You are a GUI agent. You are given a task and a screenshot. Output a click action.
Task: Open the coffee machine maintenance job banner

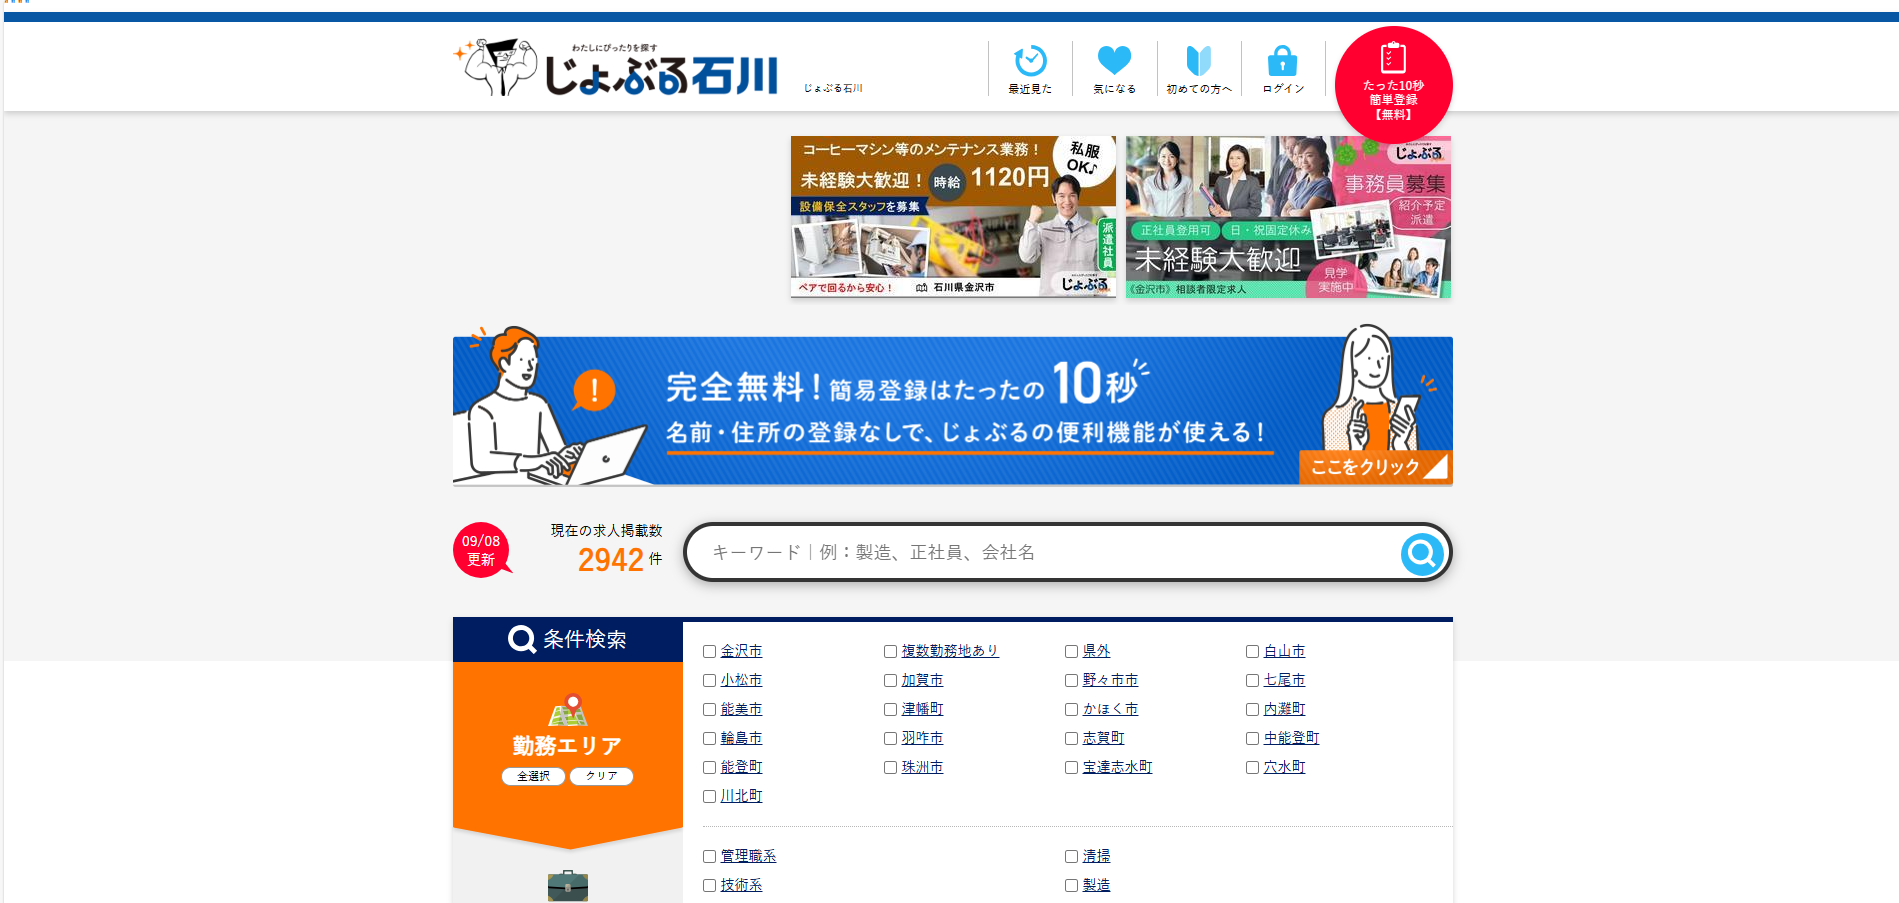point(953,217)
